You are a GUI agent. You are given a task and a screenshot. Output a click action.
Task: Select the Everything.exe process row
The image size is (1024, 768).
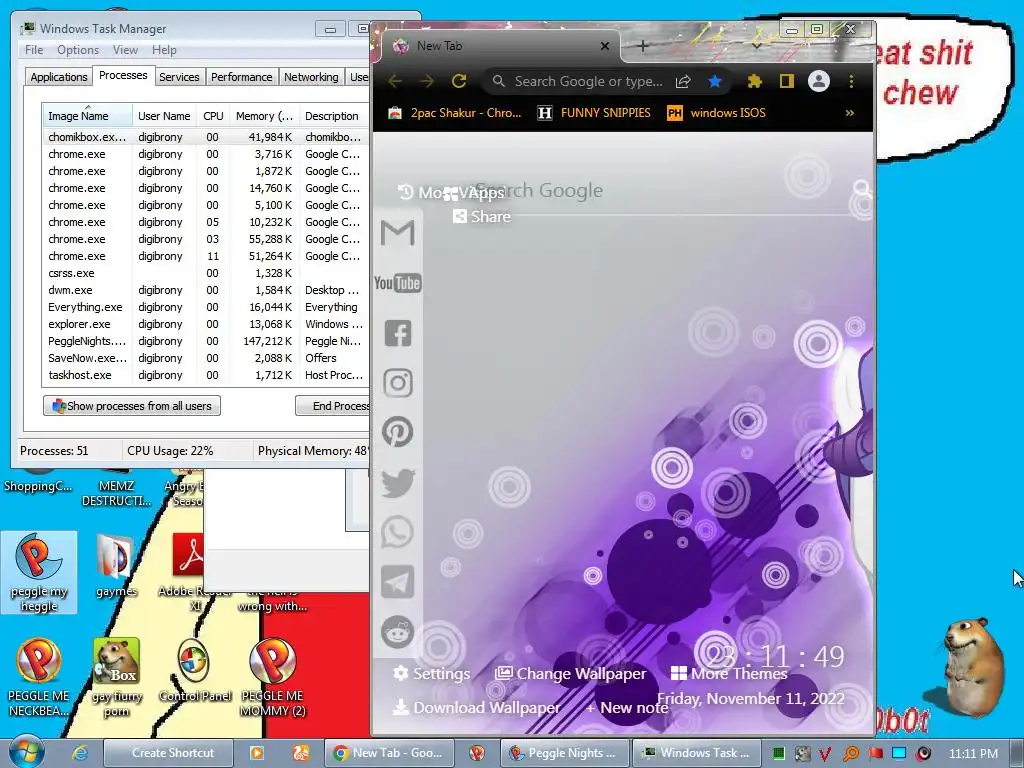[x=205, y=307]
